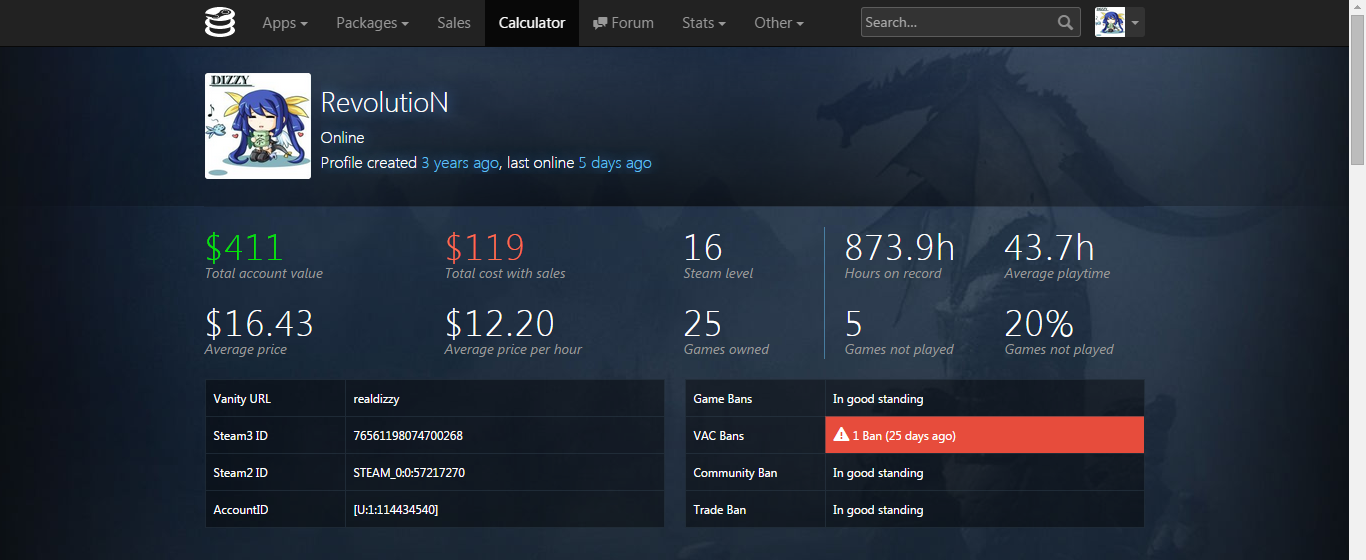
Task: Click the Steam level value 16
Action: [703, 247]
